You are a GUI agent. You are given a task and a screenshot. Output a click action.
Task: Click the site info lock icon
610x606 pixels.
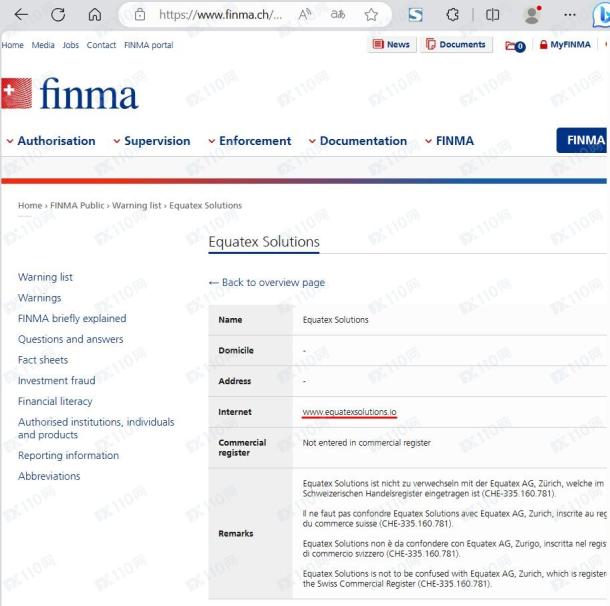click(140, 15)
